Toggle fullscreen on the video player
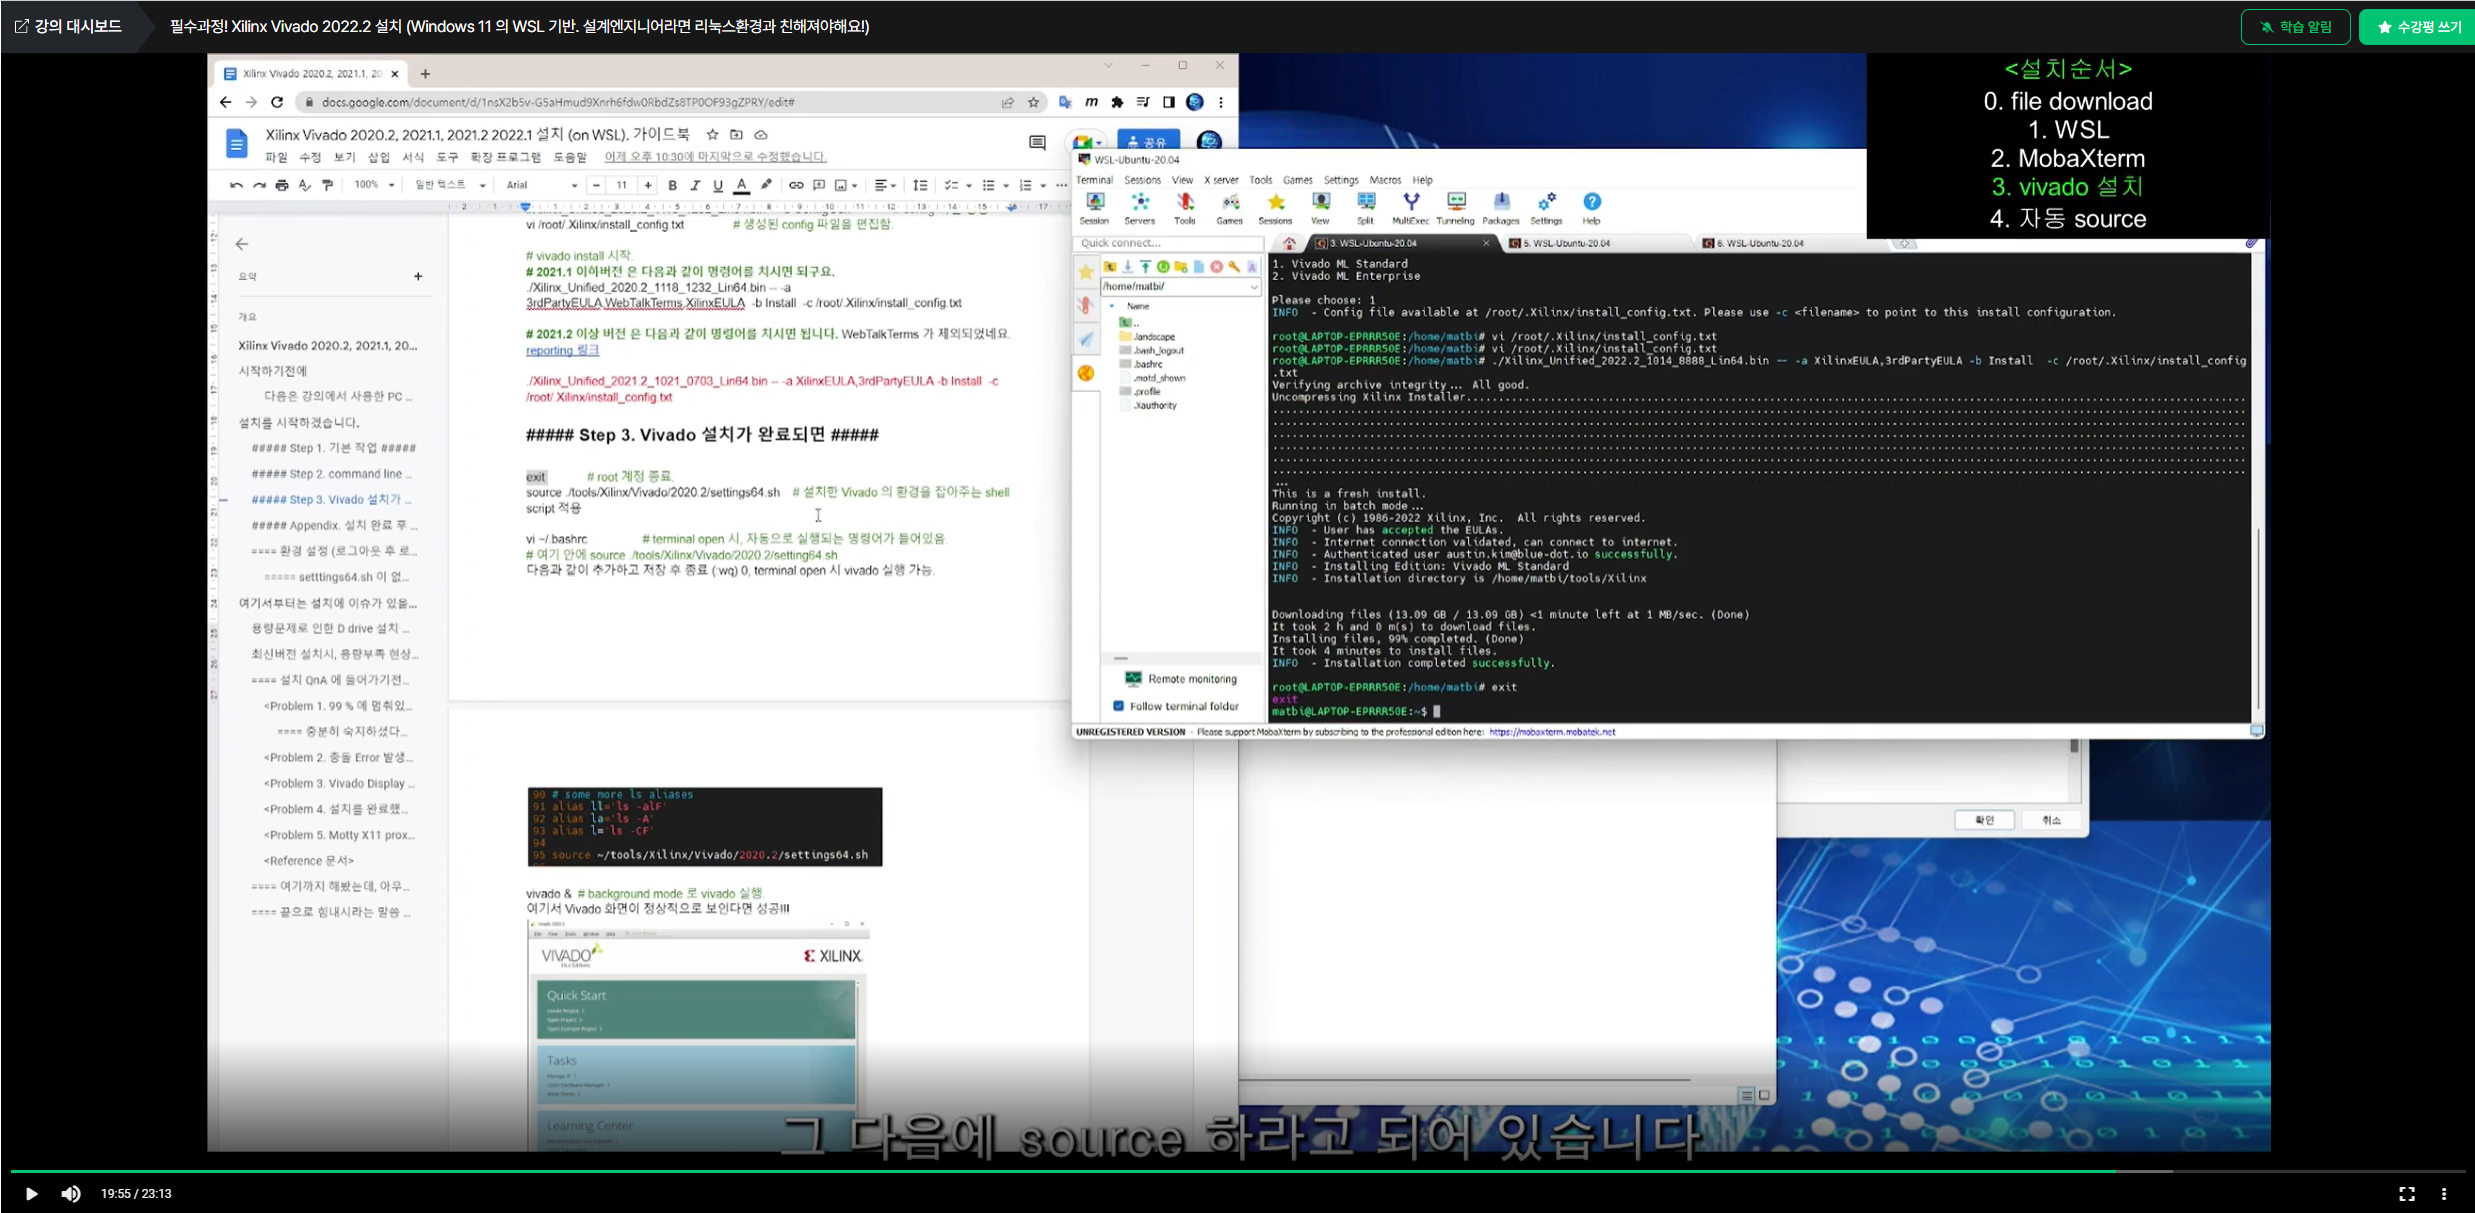The image size is (2475, 1213). click(x=2407, y=1194)
